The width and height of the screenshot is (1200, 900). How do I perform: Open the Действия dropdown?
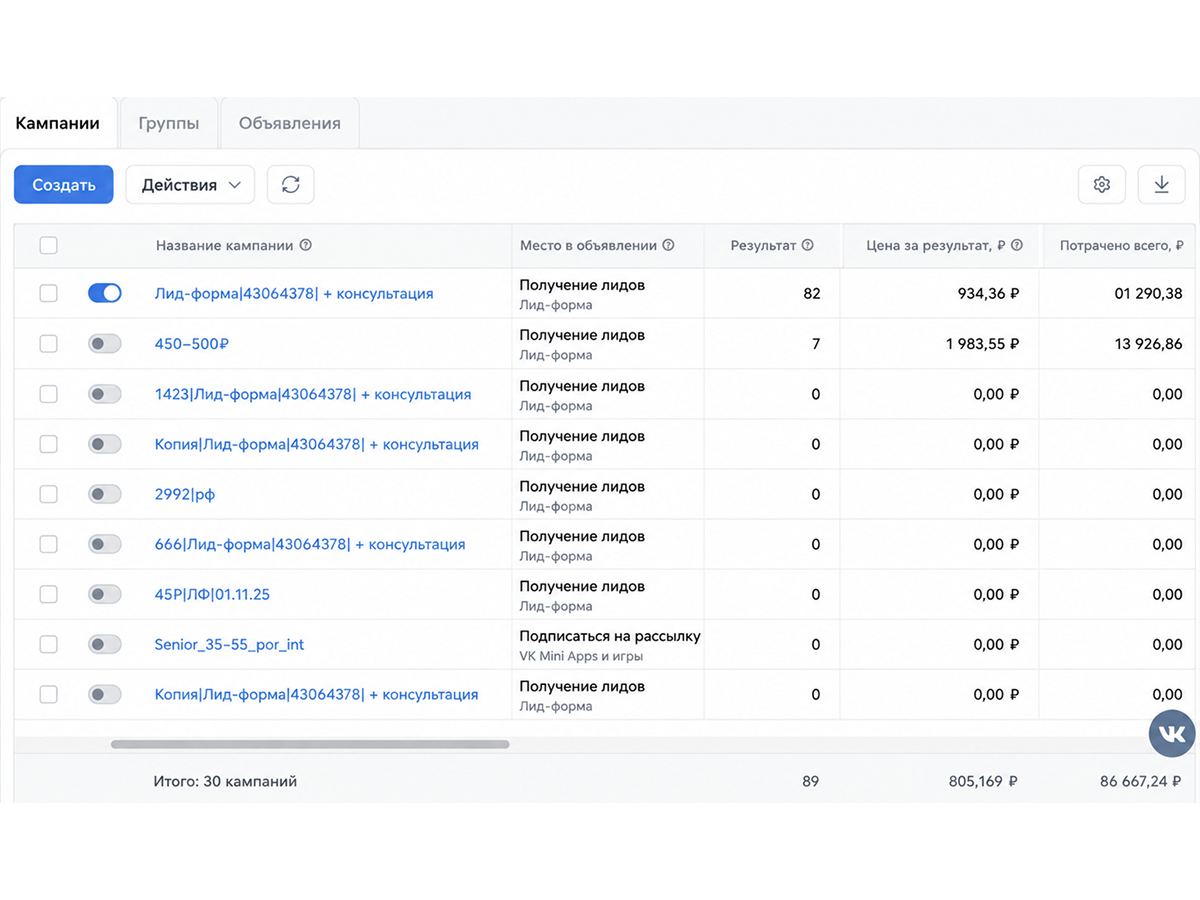pos(190,184)
